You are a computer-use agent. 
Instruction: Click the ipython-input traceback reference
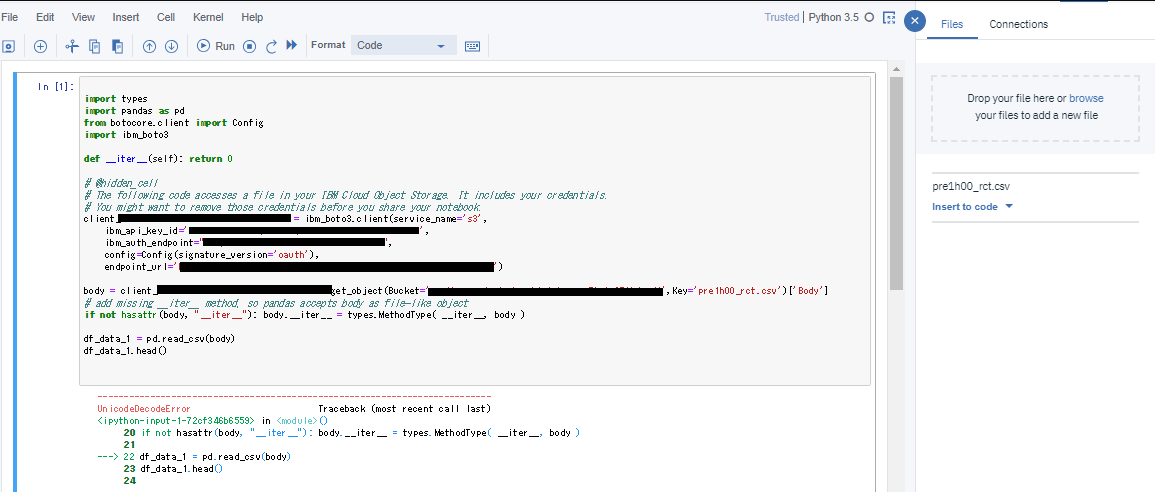point(176,420)
